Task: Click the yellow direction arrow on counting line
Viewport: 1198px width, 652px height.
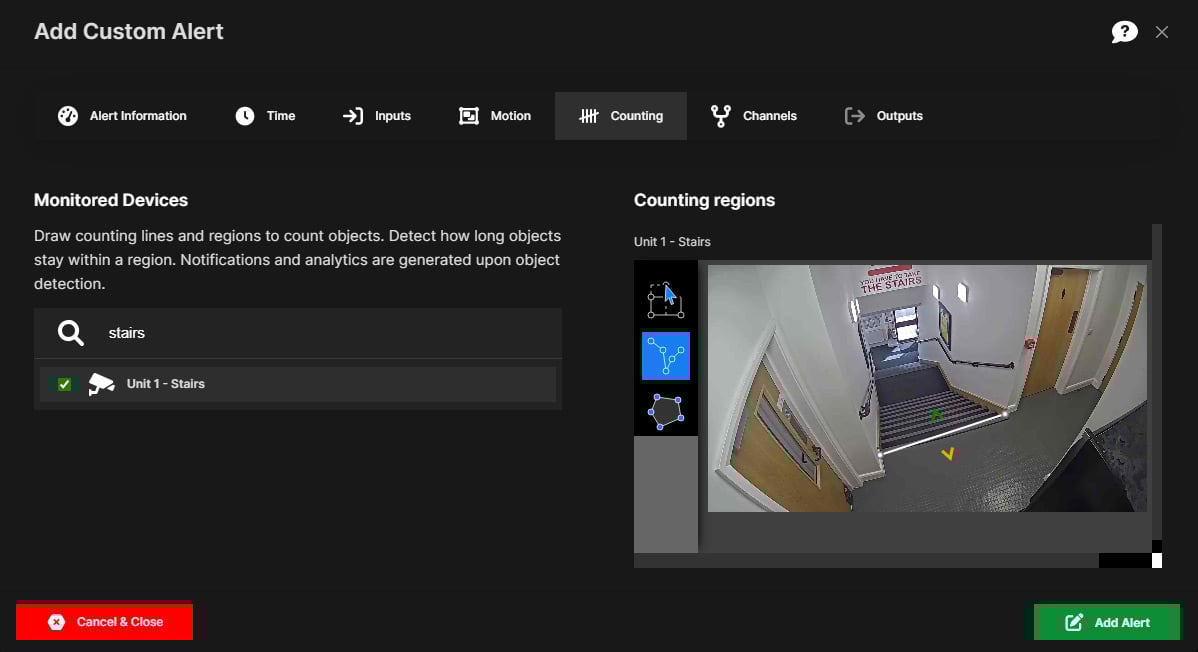Action: coord(947,454)
